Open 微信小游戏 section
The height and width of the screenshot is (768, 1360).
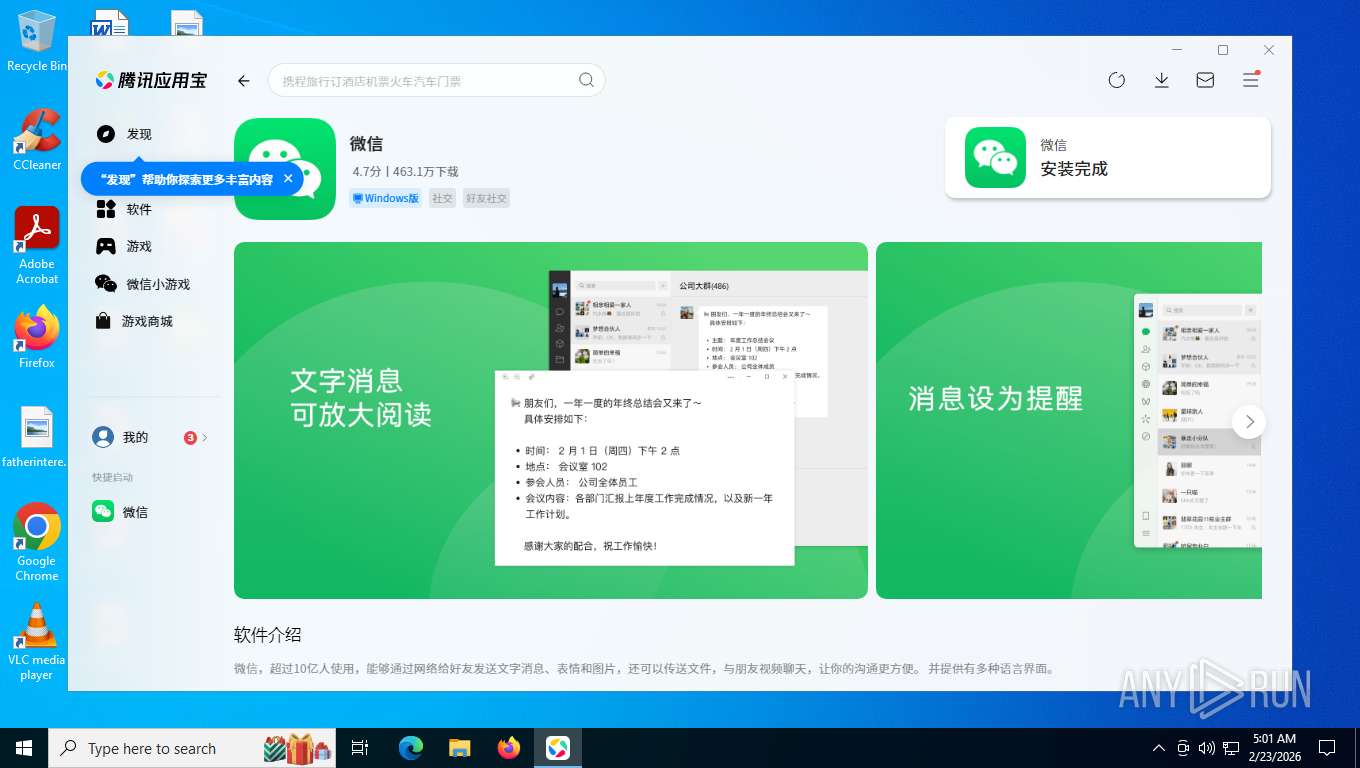[142, 284]
